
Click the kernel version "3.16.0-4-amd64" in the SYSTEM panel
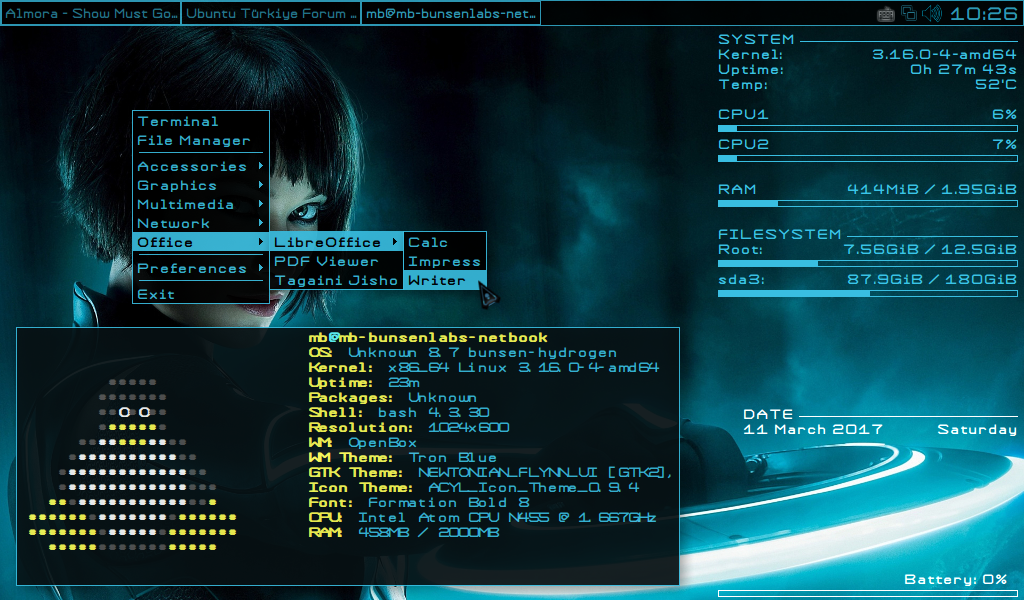pos(944,55)
